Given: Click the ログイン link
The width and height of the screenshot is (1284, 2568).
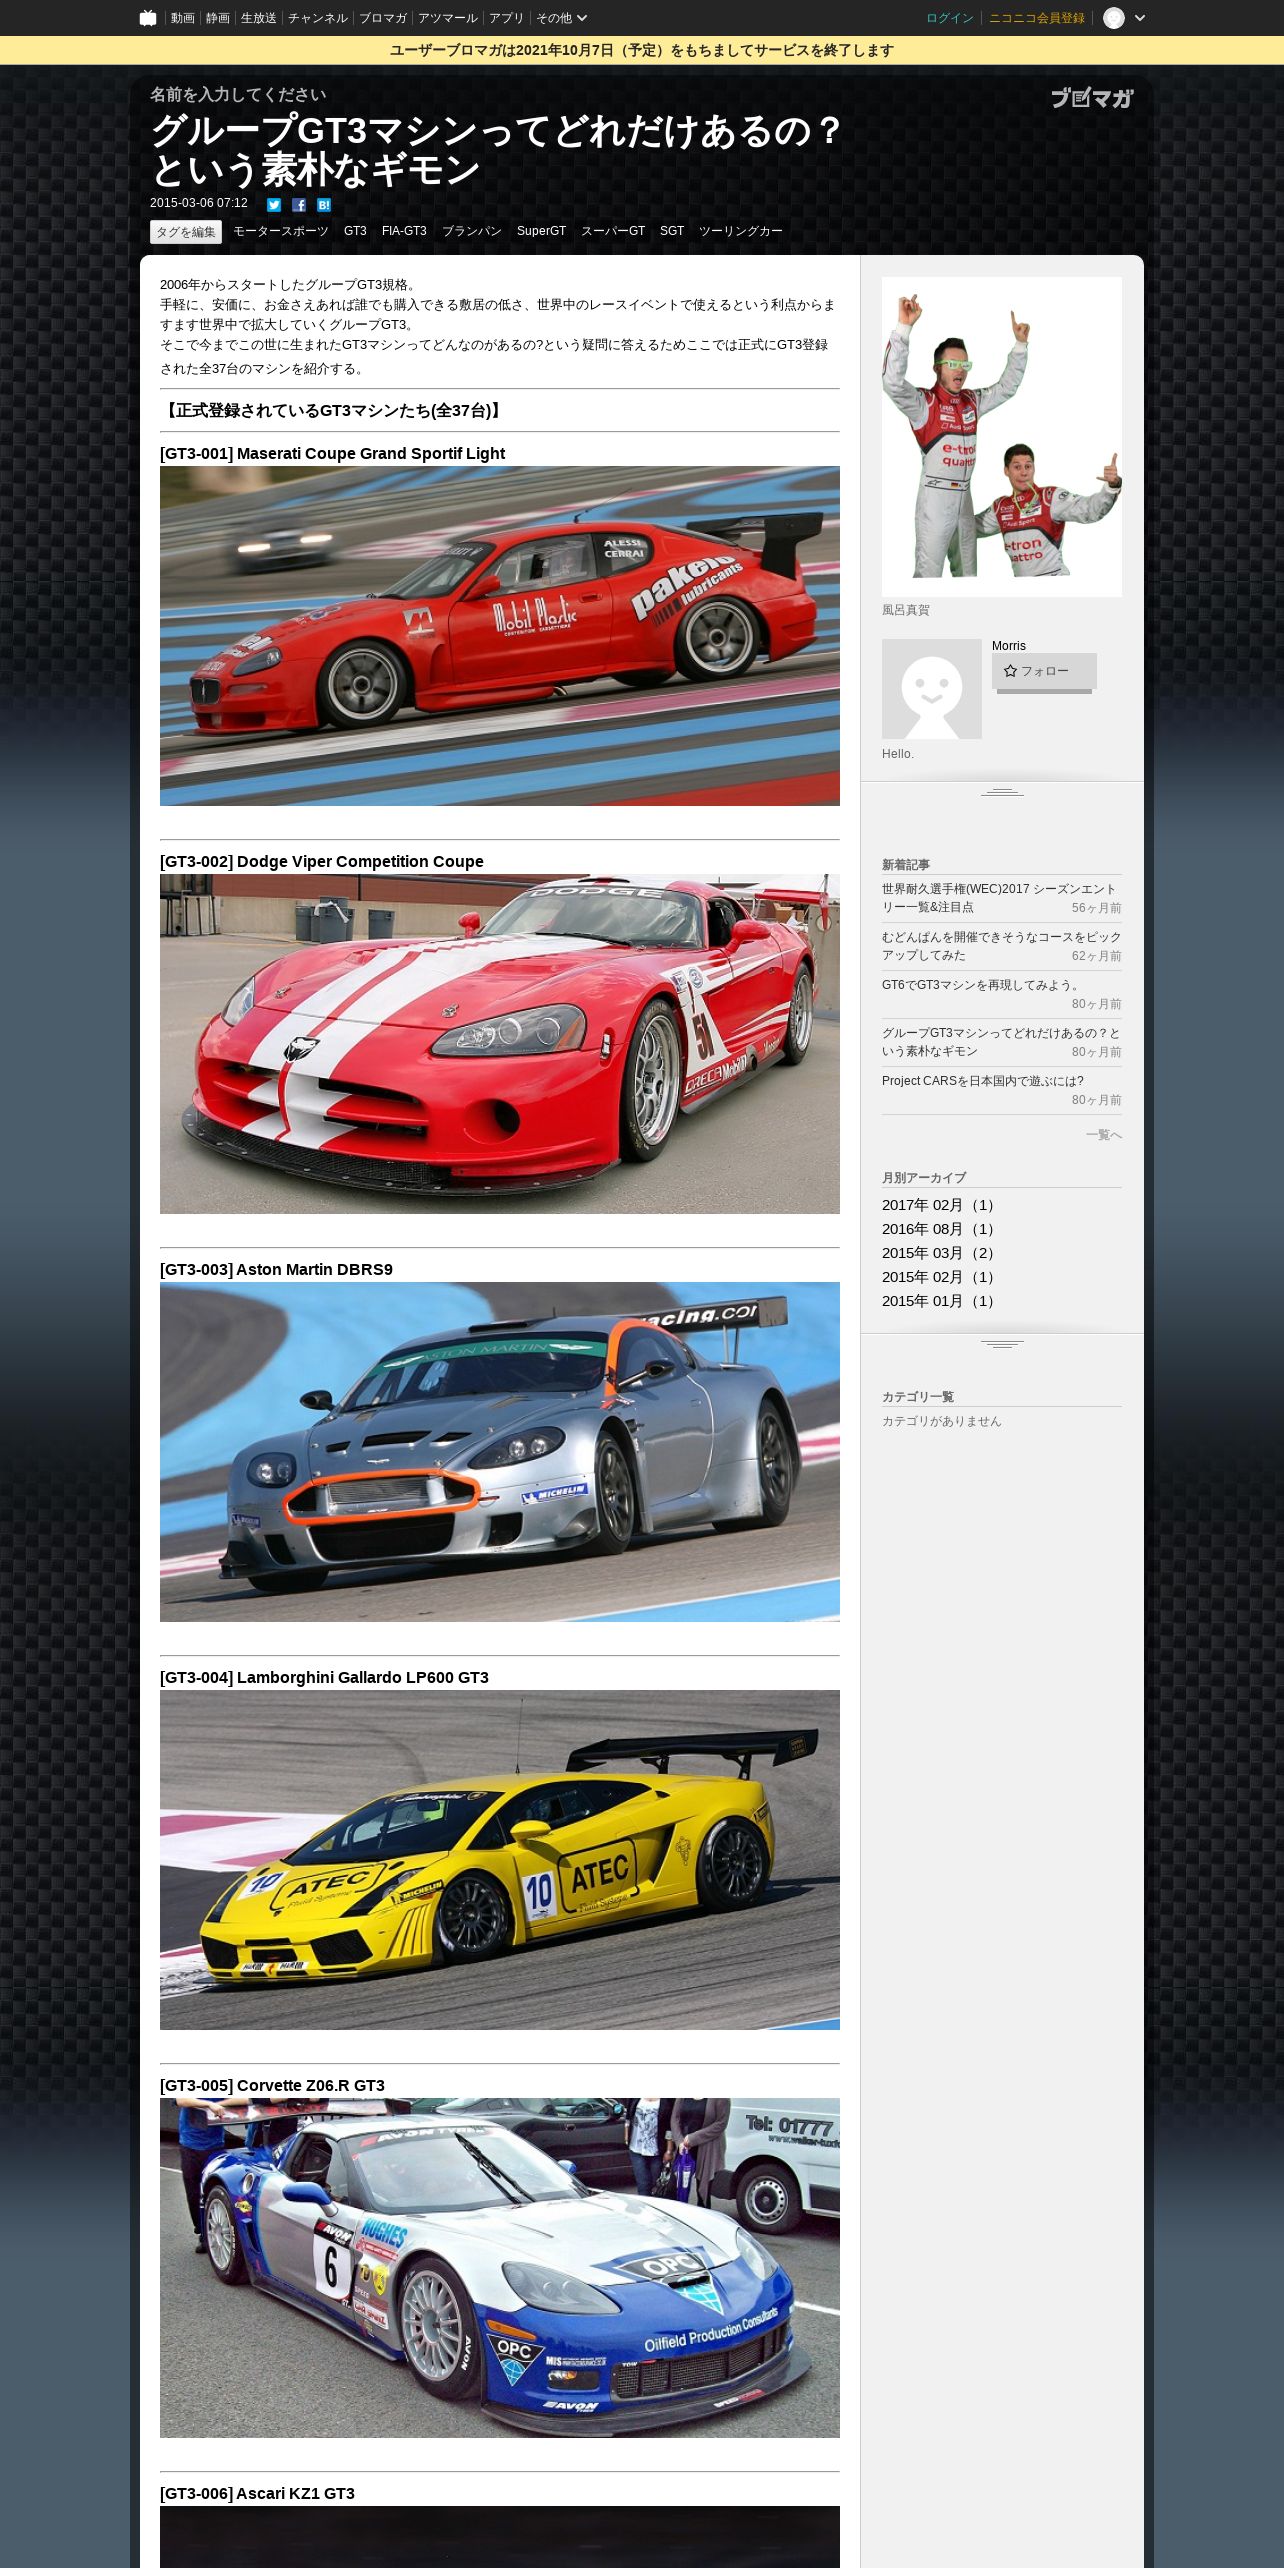Looking at the screenshot, I should click(x=950, y=18).
